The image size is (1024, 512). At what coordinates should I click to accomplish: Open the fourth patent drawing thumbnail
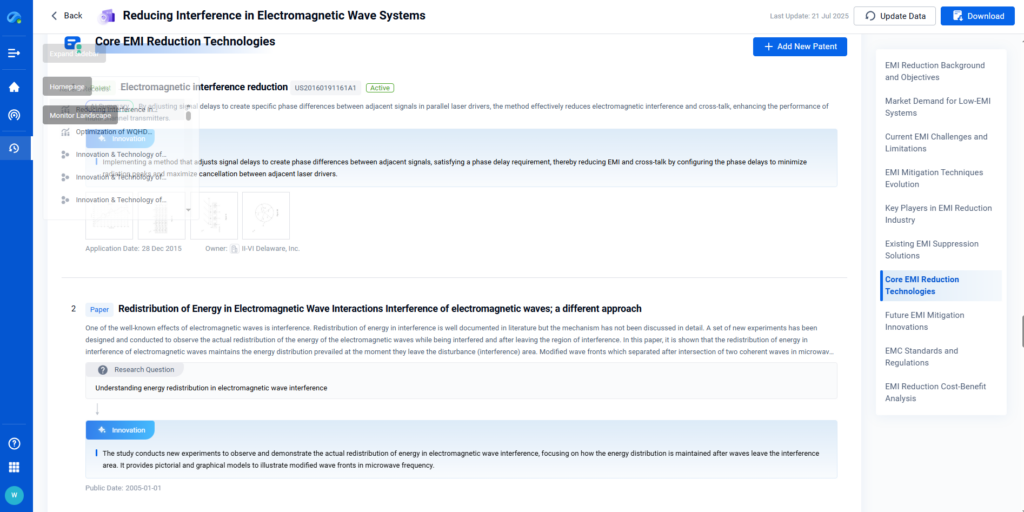pyautogui.click(x=265, y=215)
